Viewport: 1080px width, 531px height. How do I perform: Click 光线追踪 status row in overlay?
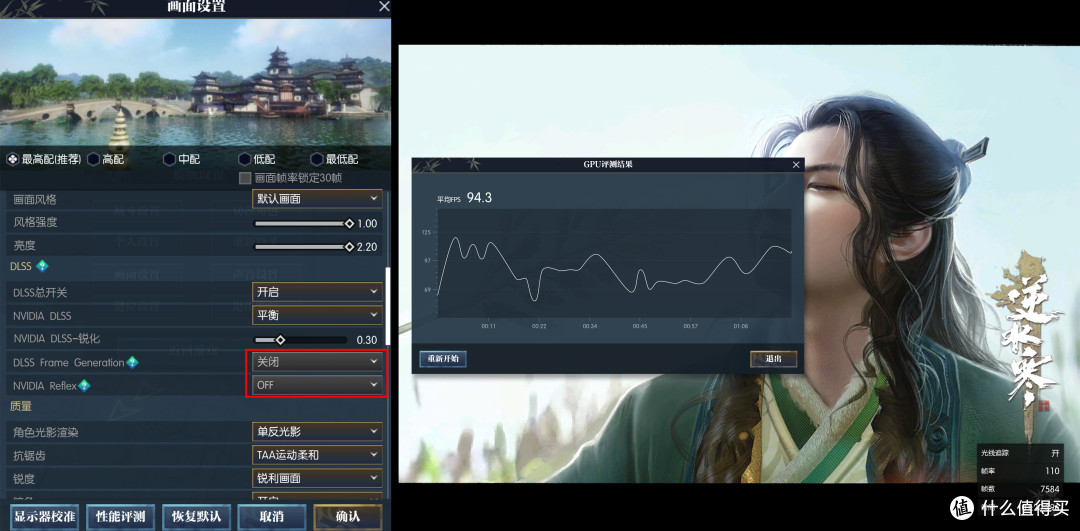(1021, 455)
